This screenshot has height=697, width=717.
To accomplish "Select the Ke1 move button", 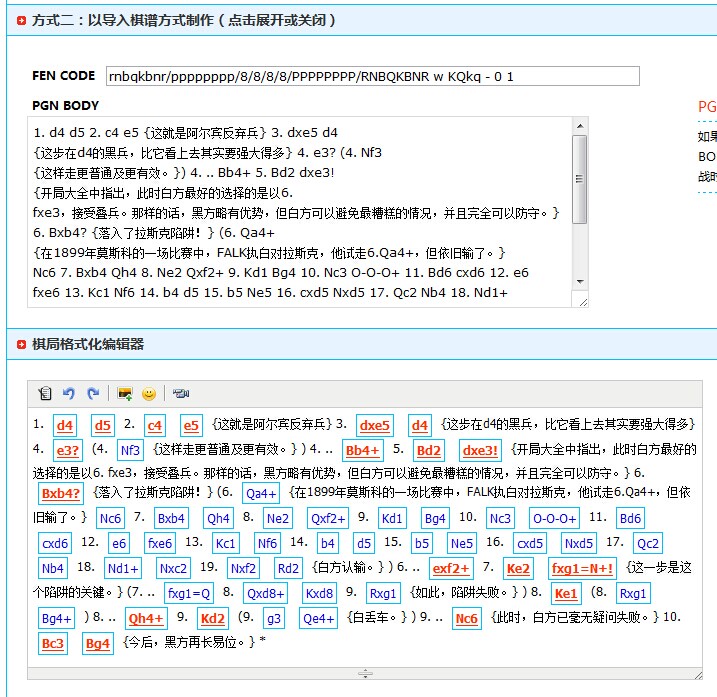I will click(x=566, y=593).
